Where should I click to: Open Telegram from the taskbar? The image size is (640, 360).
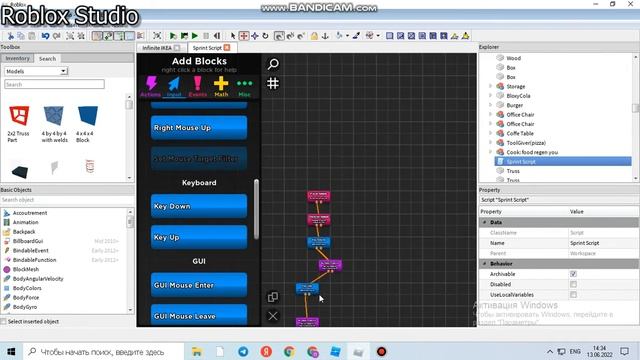click(243, 351)
